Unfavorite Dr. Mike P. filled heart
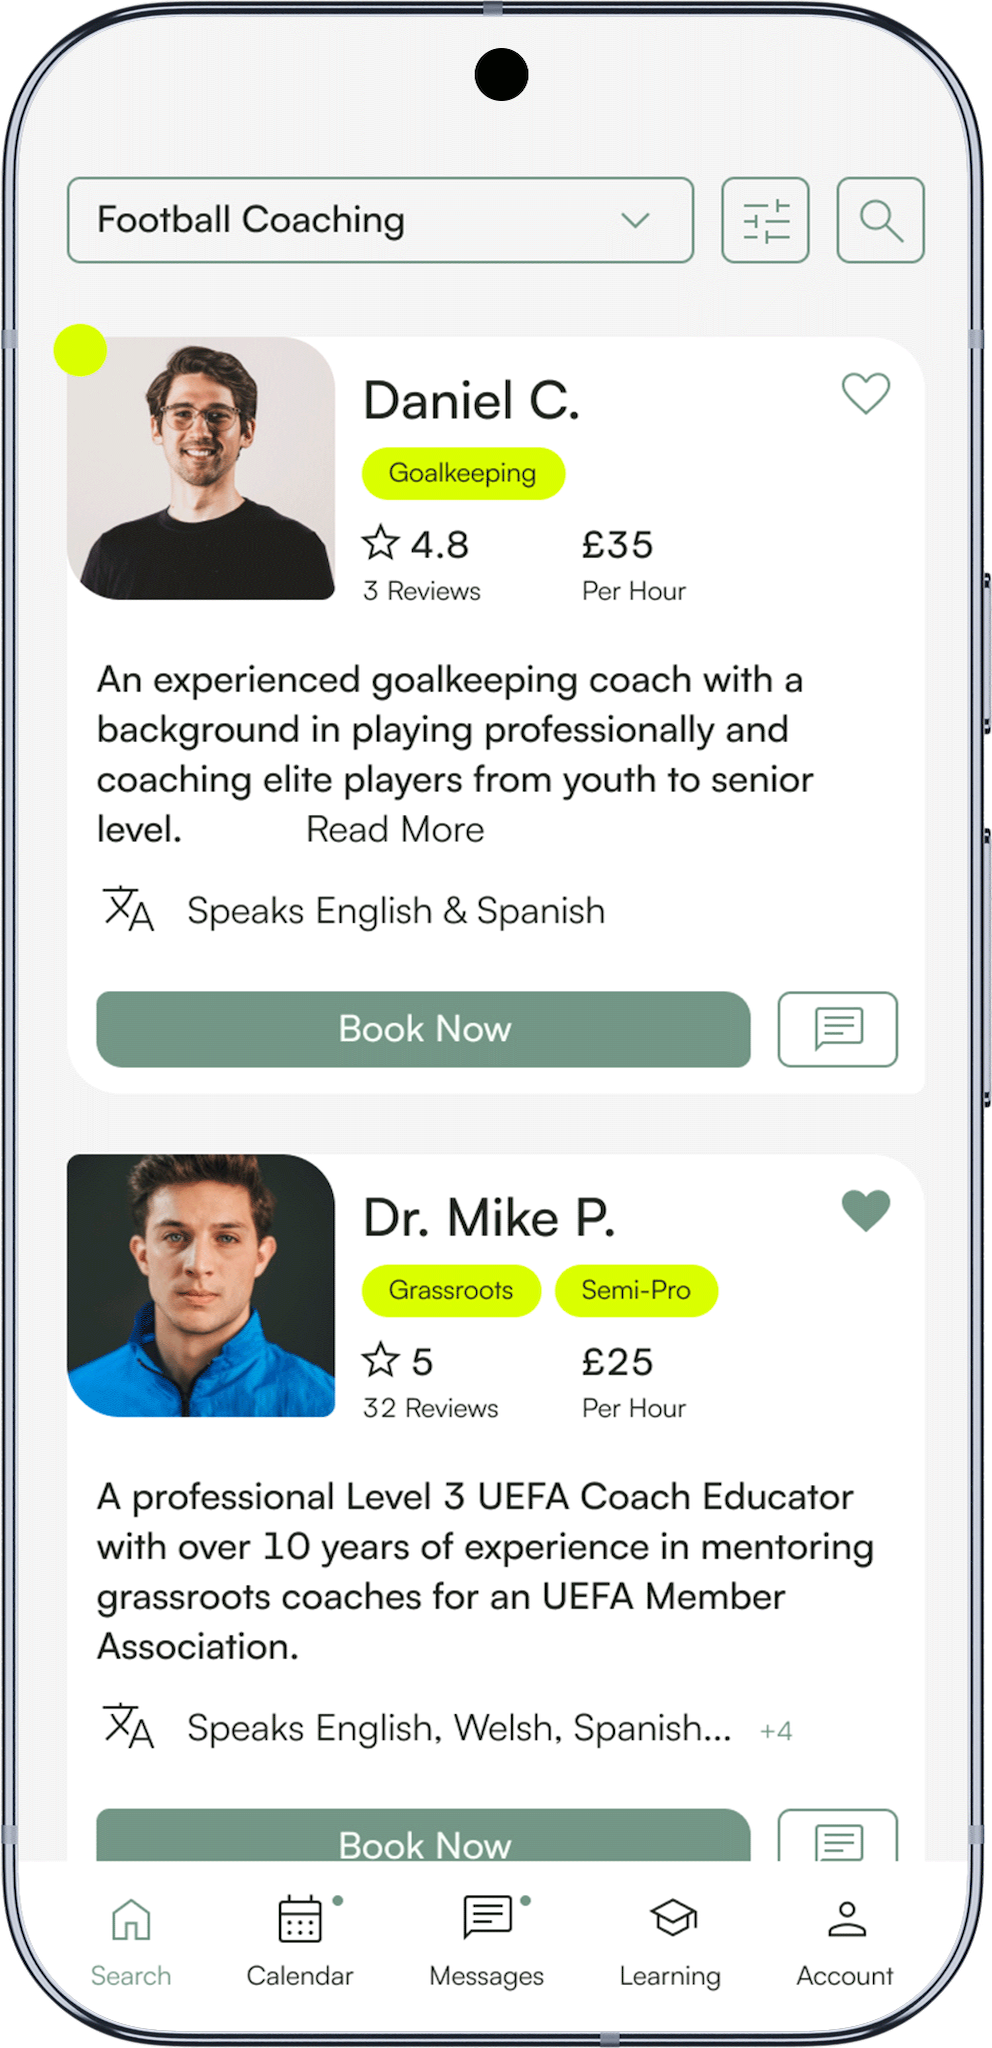Screen dimensions: 992x2048 (866, 1211)
